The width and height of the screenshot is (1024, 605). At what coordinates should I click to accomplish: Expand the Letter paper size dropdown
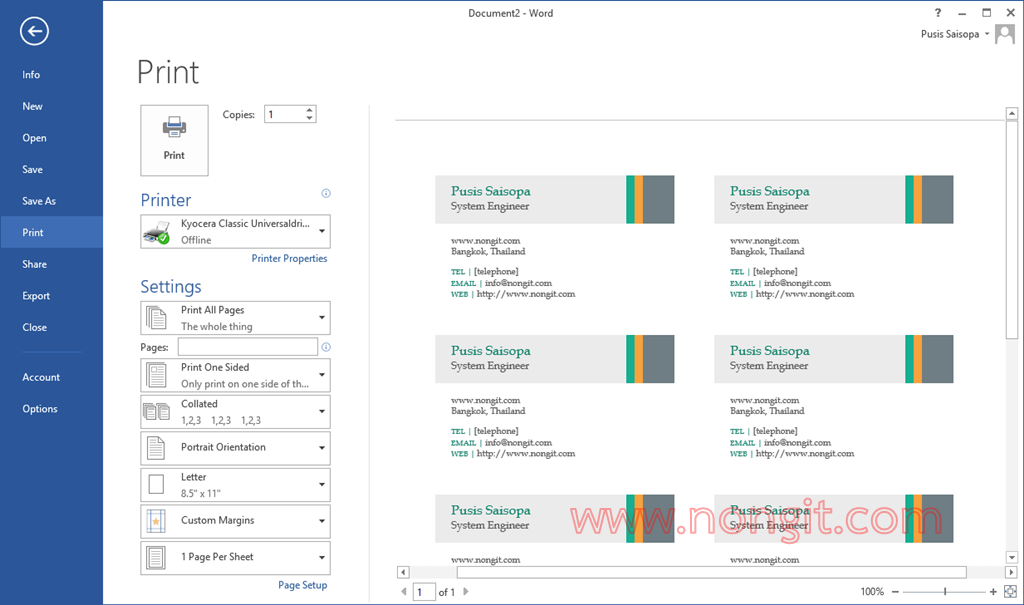coord(322,485)
